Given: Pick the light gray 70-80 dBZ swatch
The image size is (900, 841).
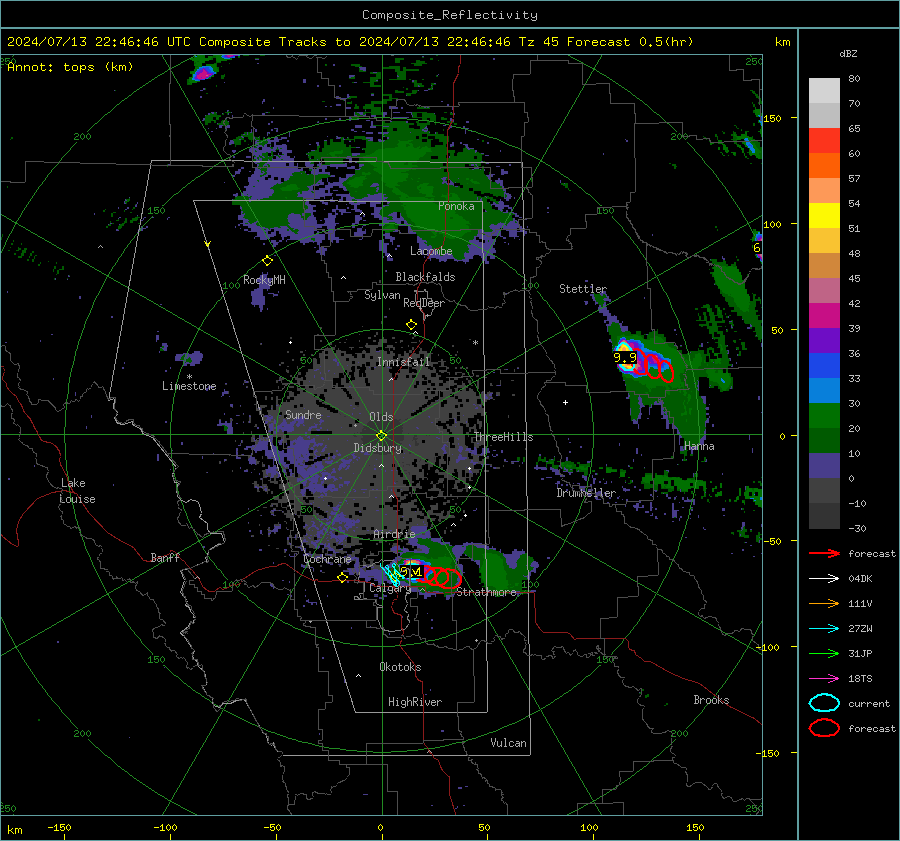Looking at the screenshot, I should click(824, 91).
